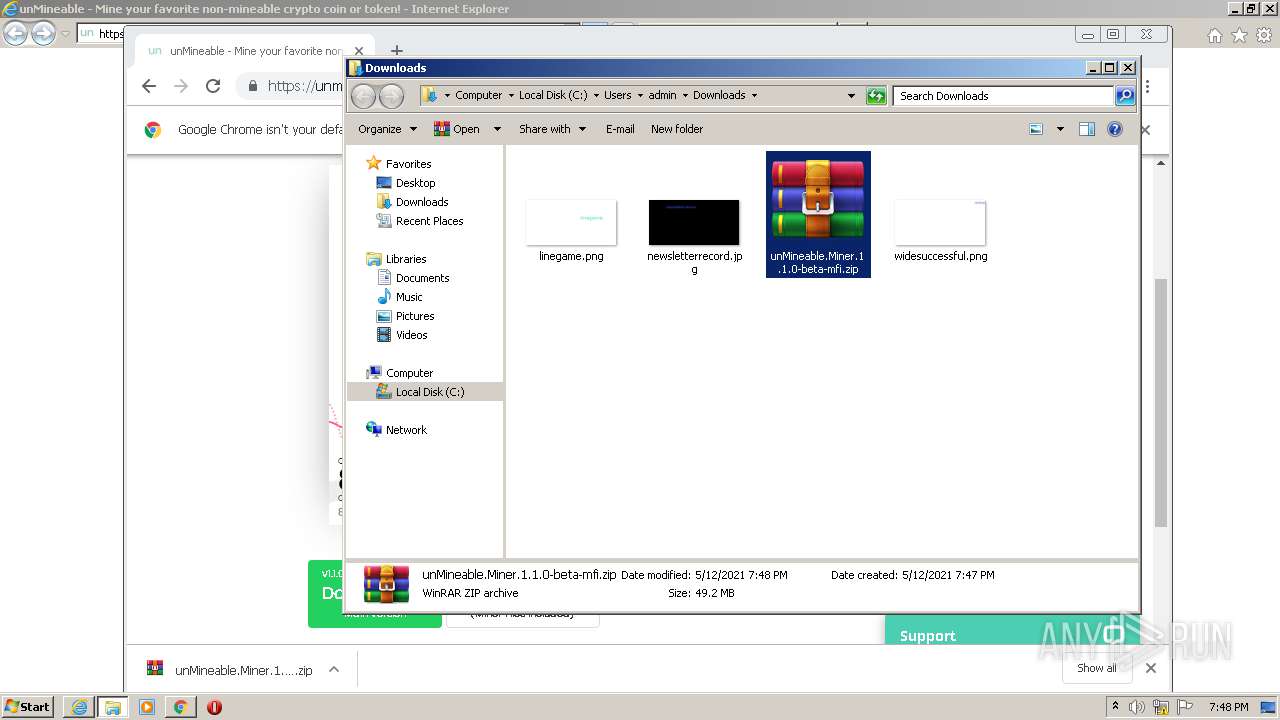This screenshot has height=720, width=1280.
Task: Click the Internet Explorer Home icon
Action: [x=1214, y=35]
